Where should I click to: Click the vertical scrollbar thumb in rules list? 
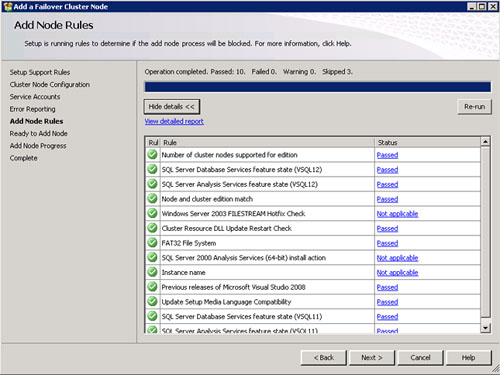(485, 232)
